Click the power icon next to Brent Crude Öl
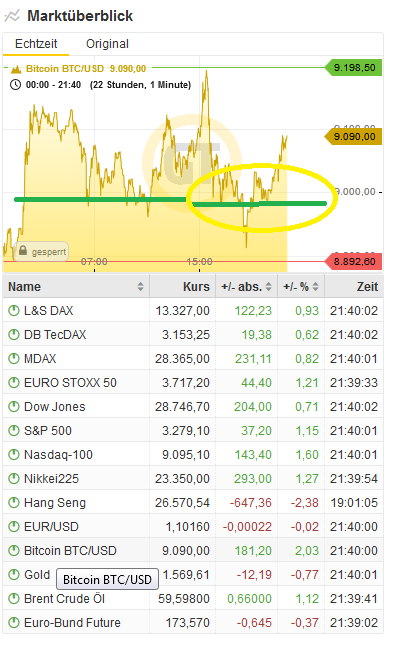This screenshot has width=395, height=655. point(14,599)
